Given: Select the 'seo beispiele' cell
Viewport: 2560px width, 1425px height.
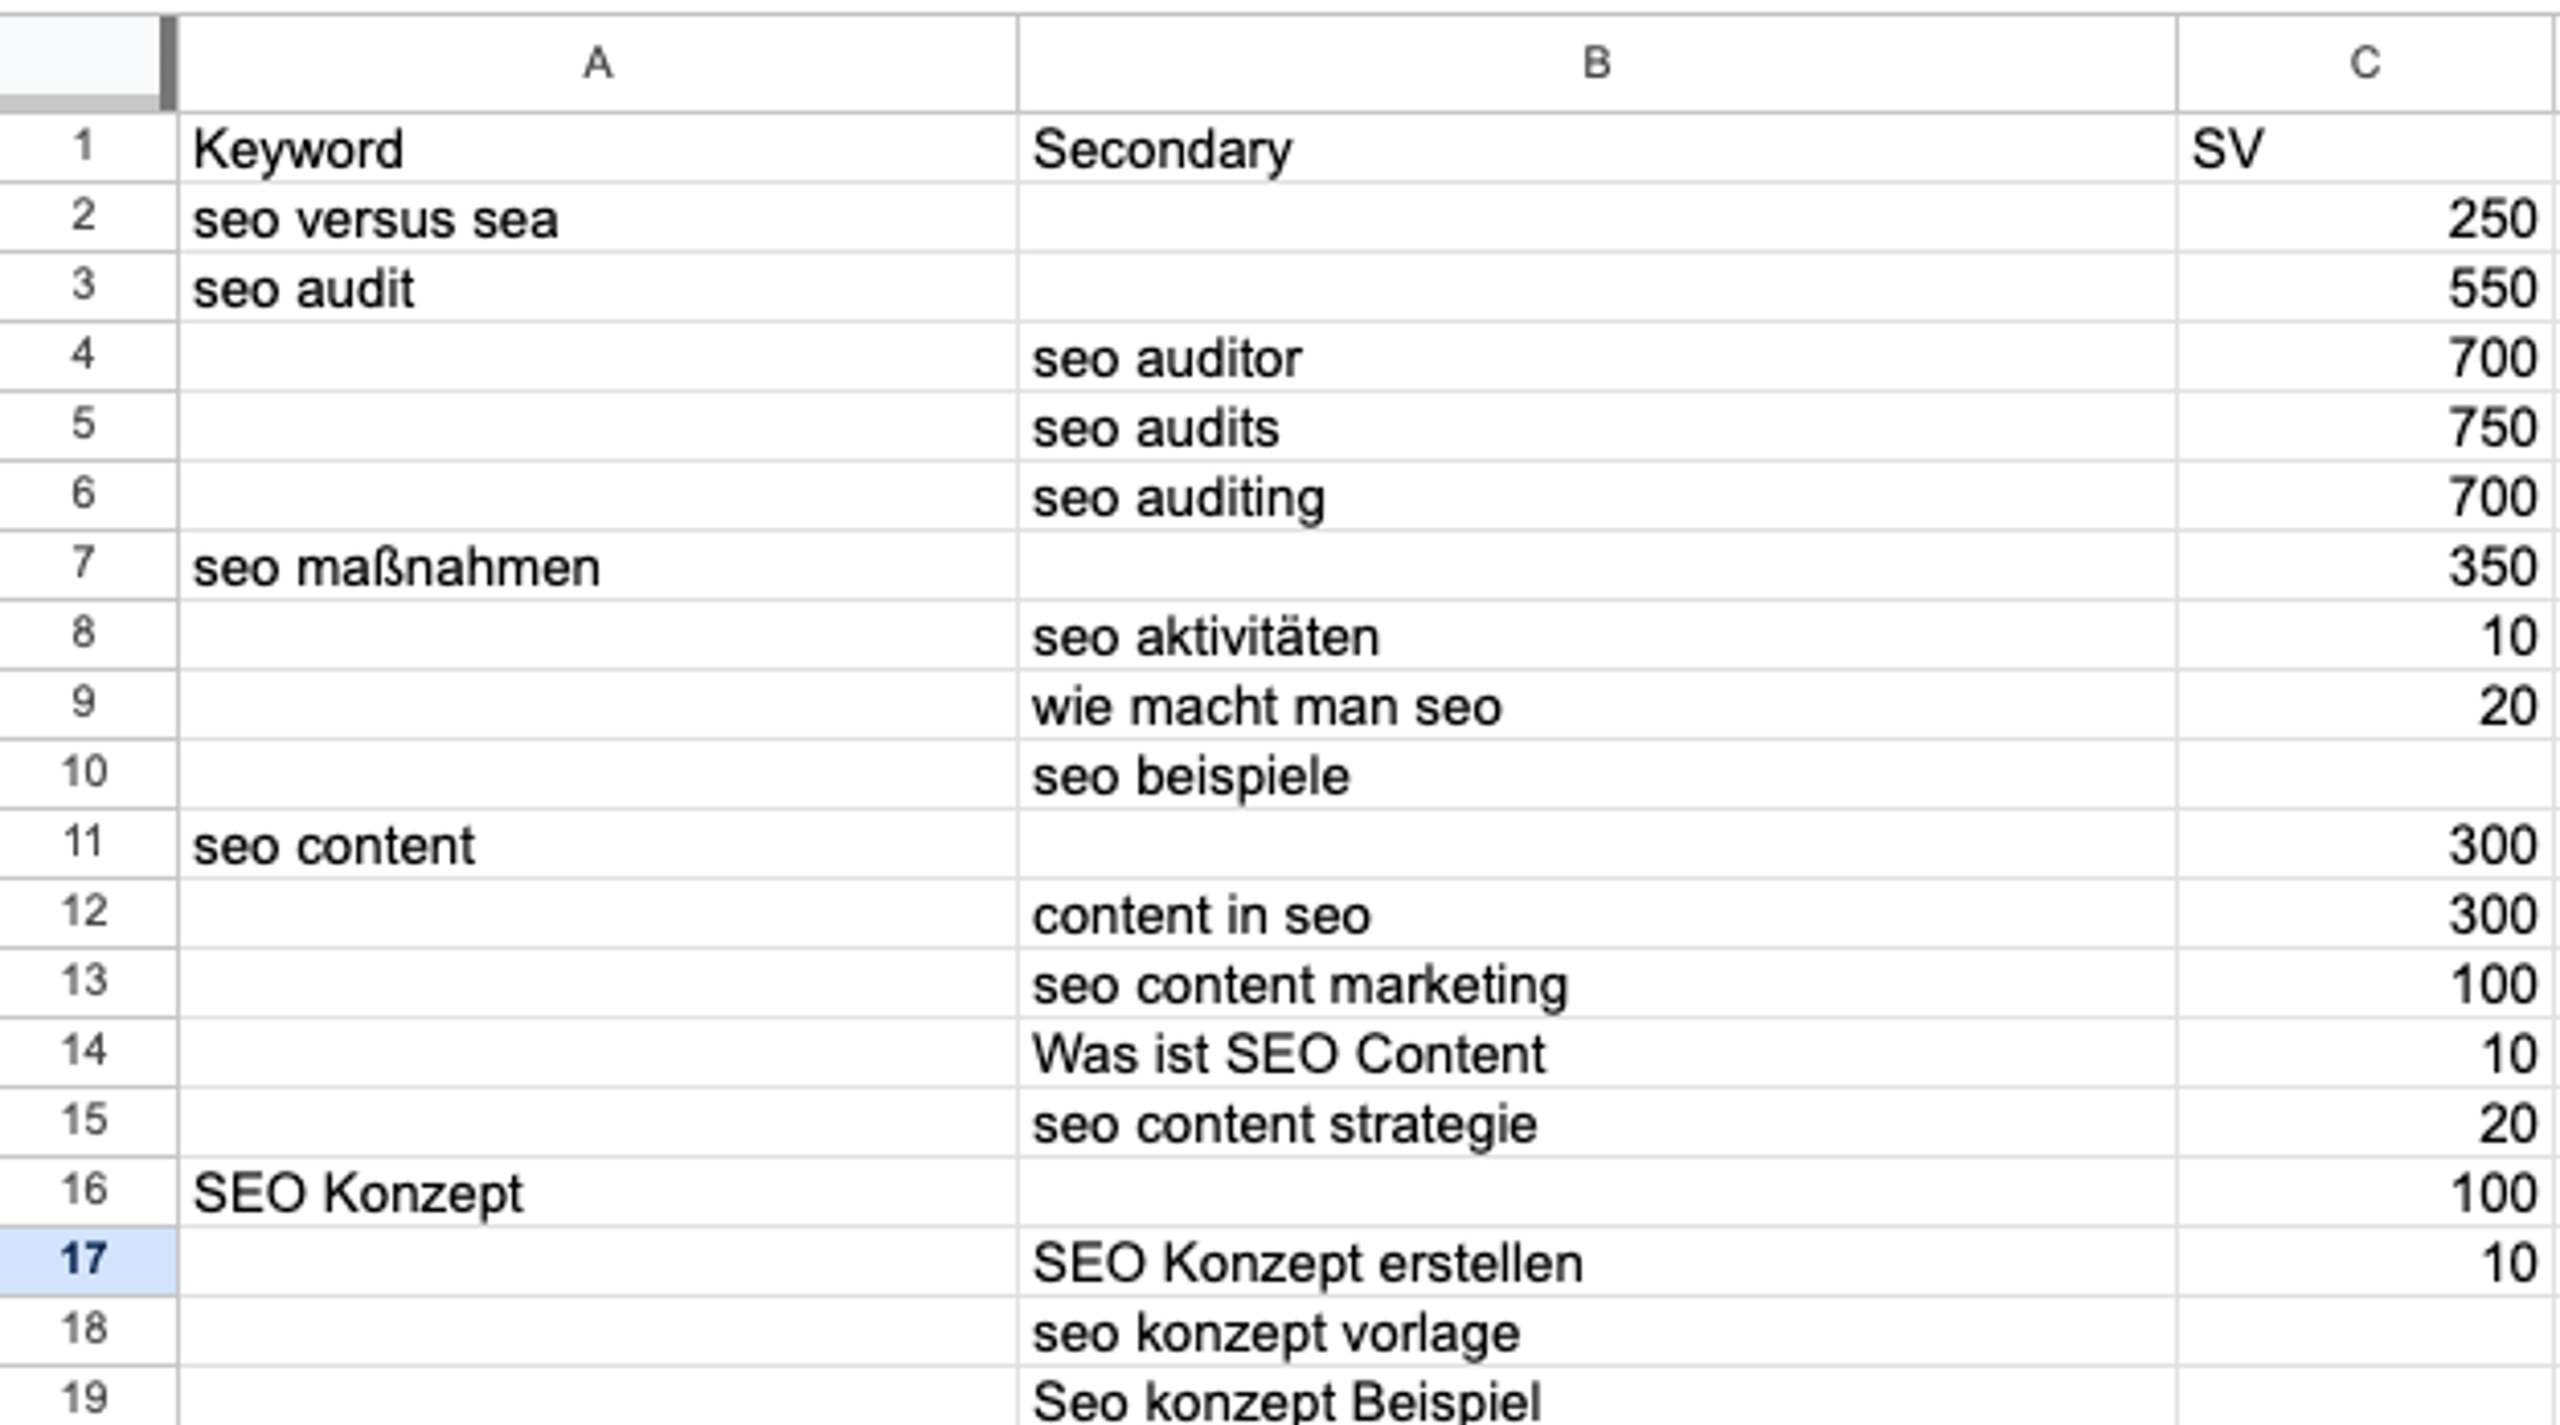Looking at the screenshot, I should coord(1595,775).
